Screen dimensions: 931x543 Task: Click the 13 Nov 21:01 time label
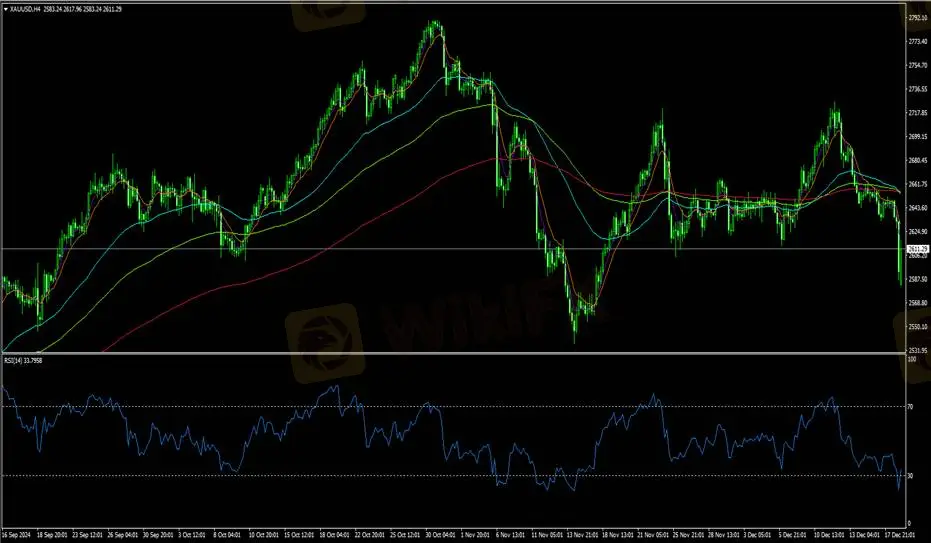tap(582, 535)
